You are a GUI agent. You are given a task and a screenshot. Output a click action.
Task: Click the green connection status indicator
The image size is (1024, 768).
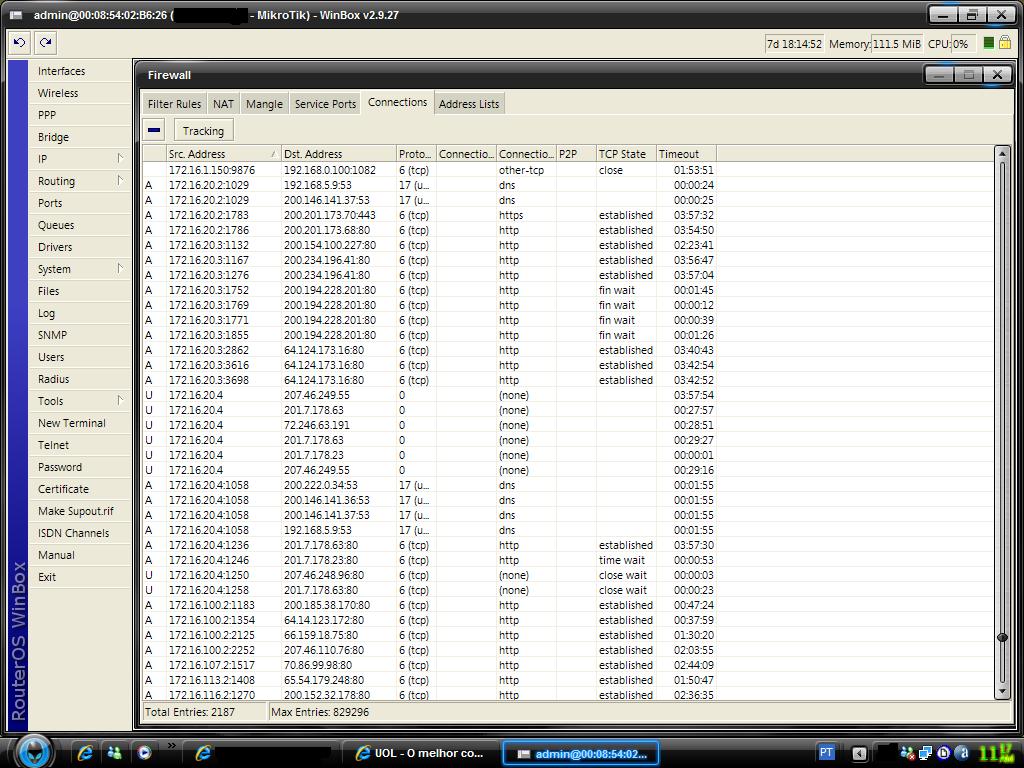pyautogui.click(x=989, y=43)
